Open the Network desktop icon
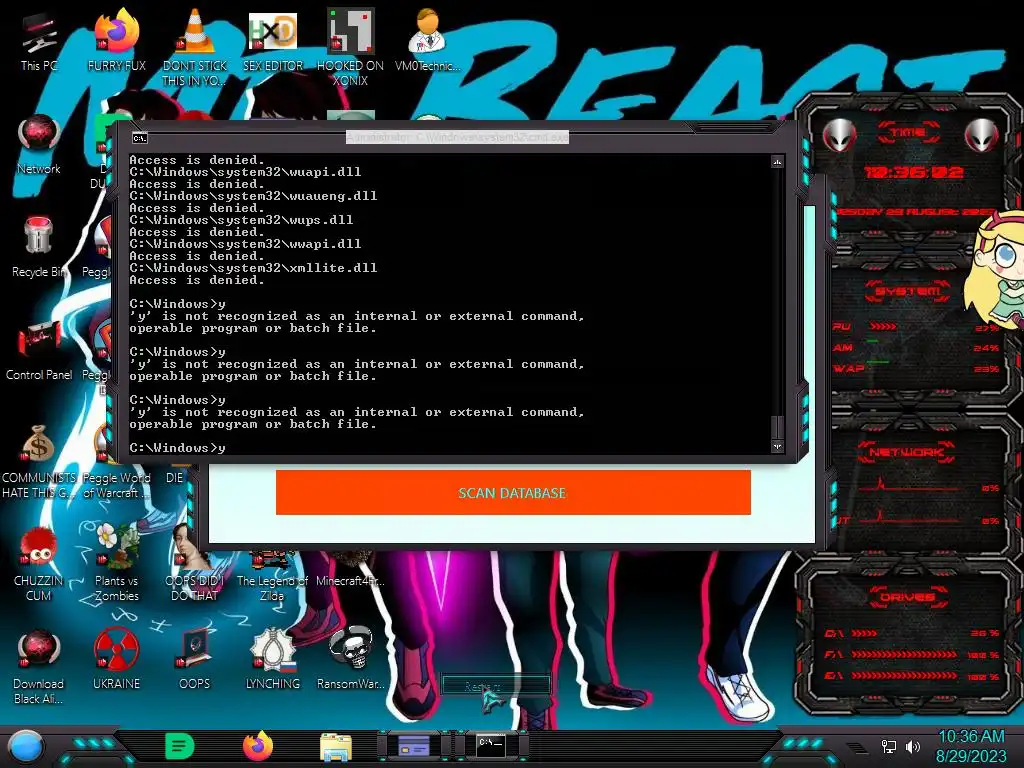The height and width of the screenshot is (768, 1024). [x=39, y=145]
